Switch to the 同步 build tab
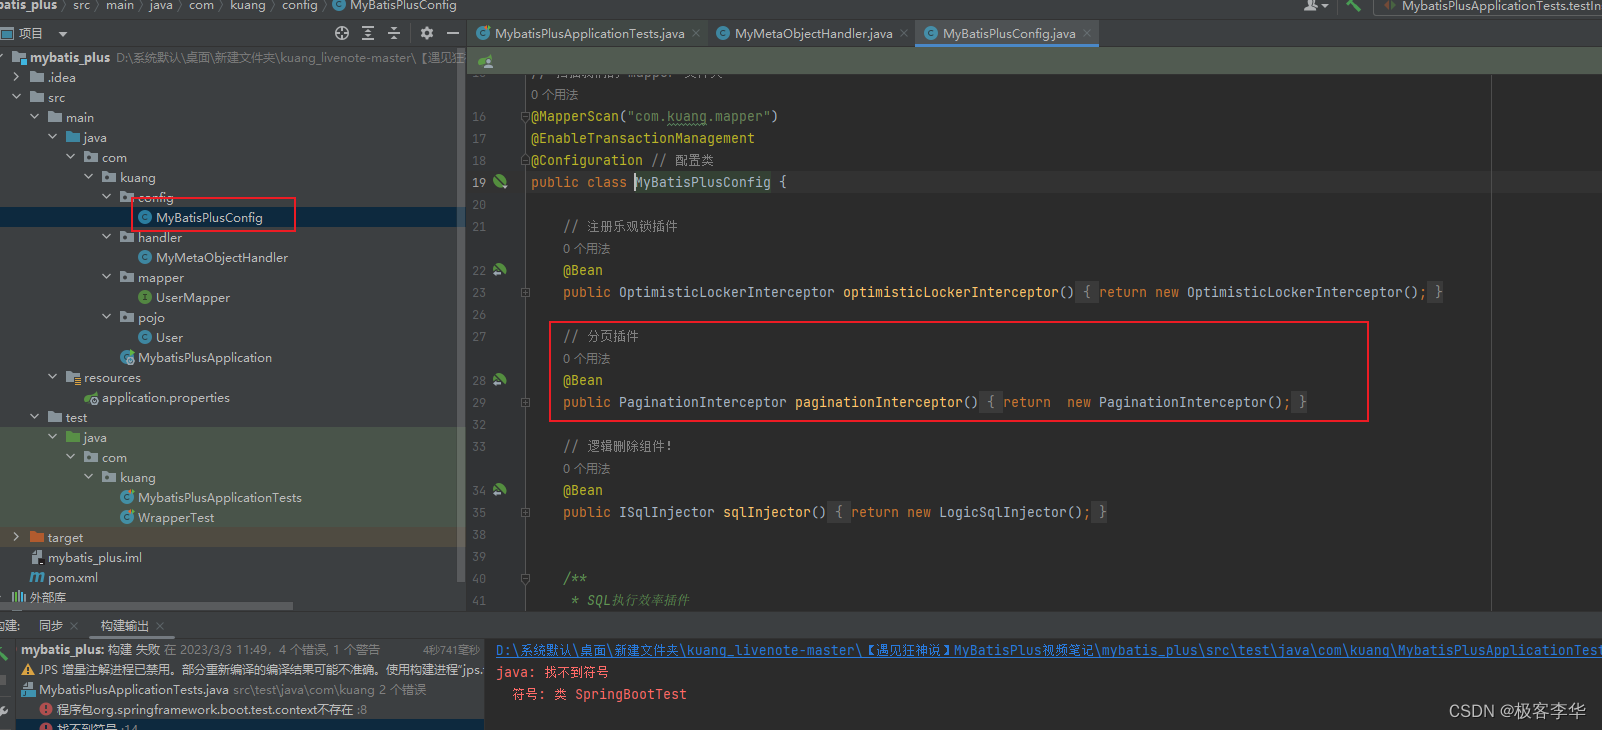Screen dimensions: 1602x730 click(50, 626)
